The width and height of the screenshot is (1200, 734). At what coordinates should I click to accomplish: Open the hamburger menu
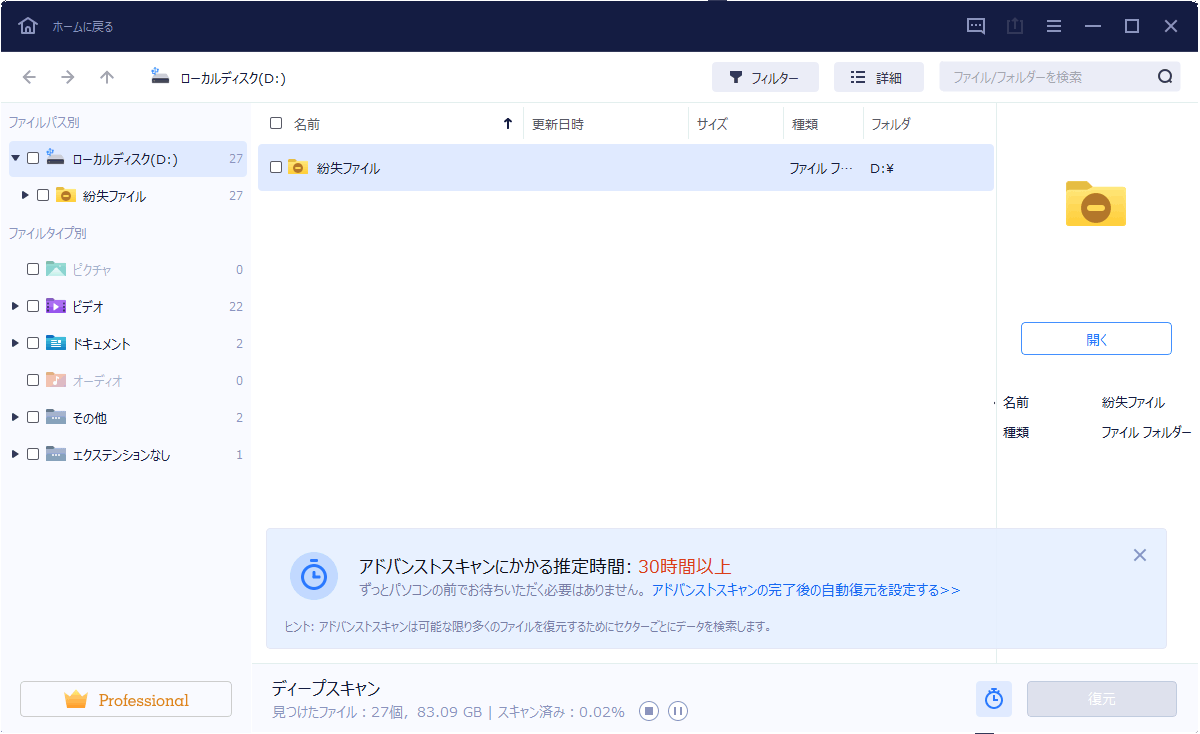(x=1054, y=26)
